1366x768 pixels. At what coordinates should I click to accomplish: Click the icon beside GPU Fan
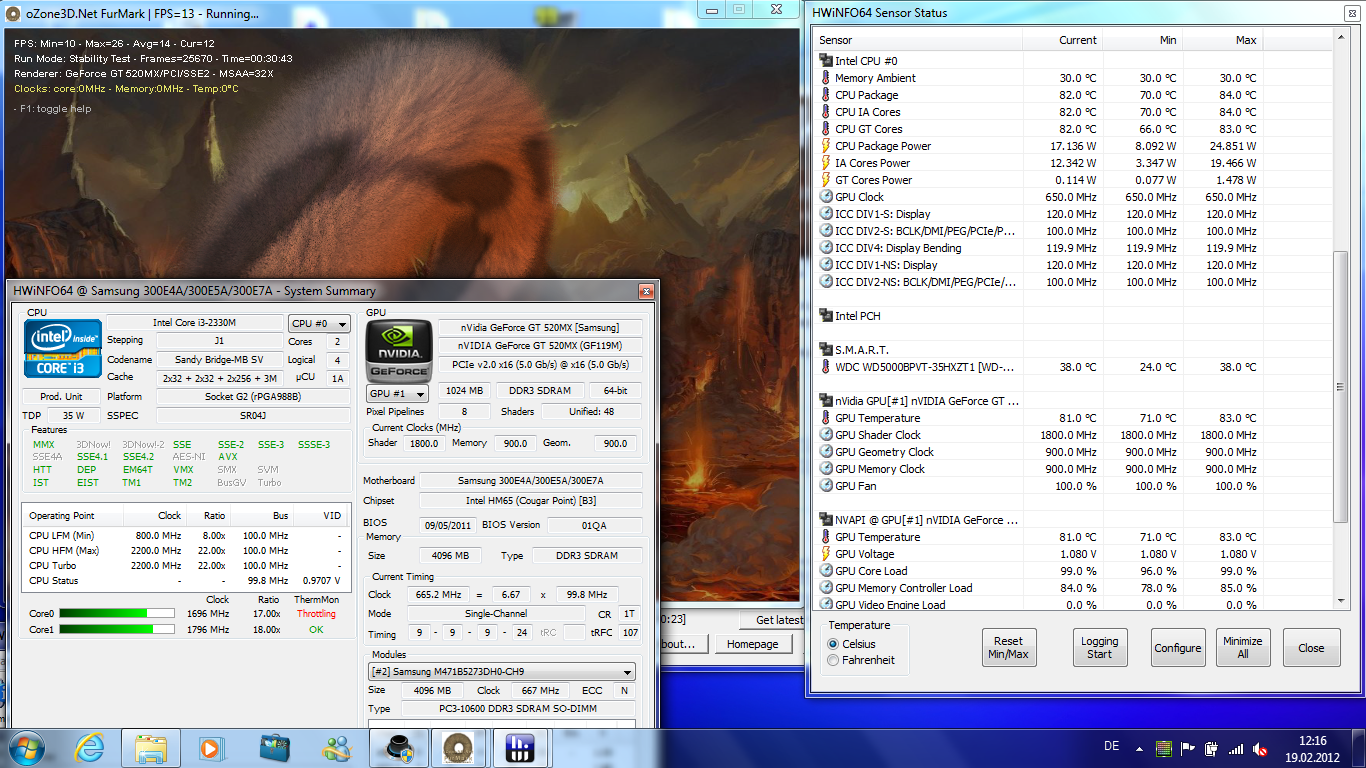click(x=826, y=486)
